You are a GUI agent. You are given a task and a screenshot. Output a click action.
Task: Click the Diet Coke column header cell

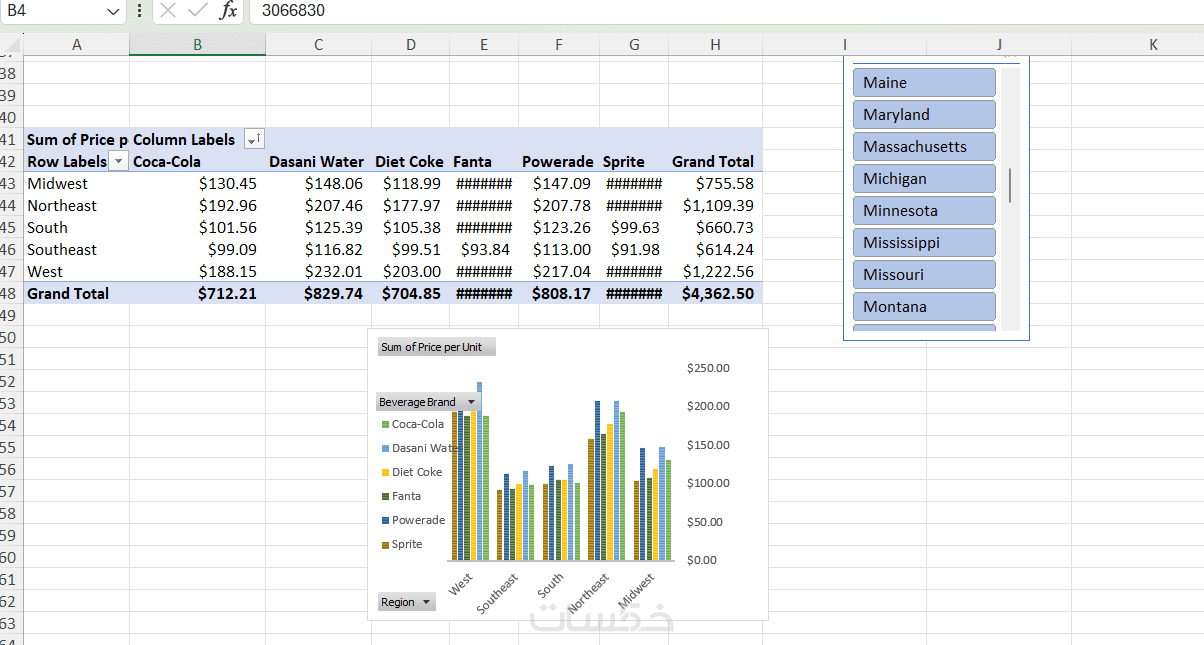coord(411,161)
